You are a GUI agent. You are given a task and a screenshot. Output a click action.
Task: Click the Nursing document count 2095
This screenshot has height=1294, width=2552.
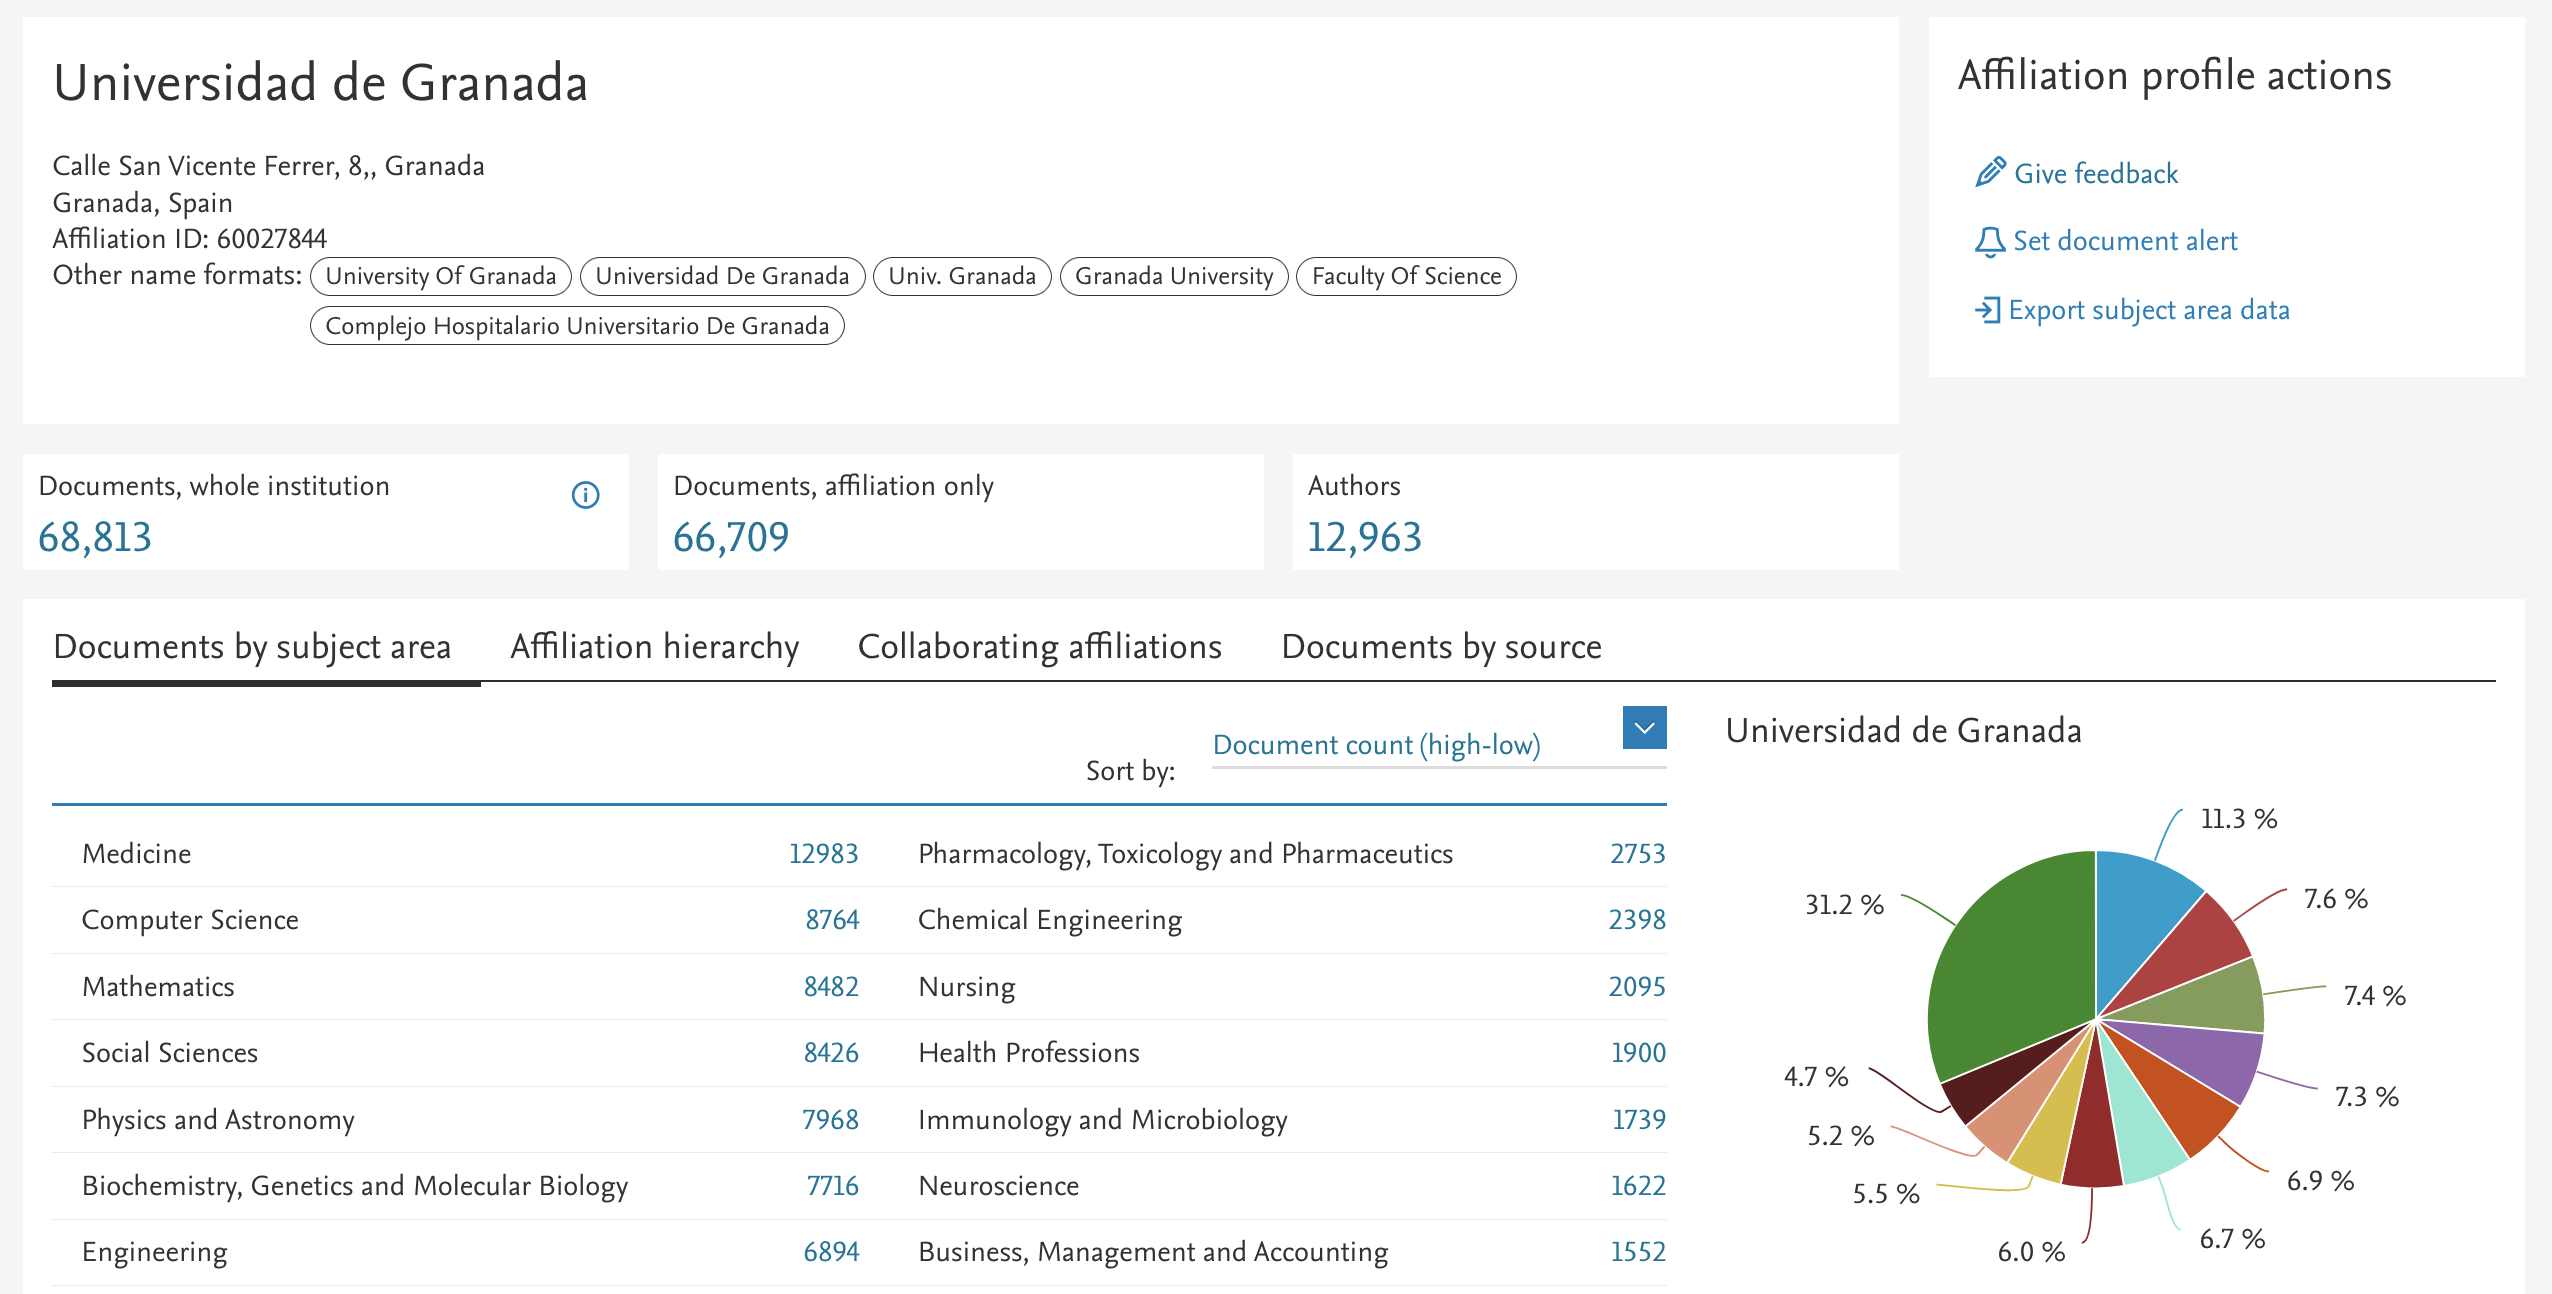pos(1636,987)
